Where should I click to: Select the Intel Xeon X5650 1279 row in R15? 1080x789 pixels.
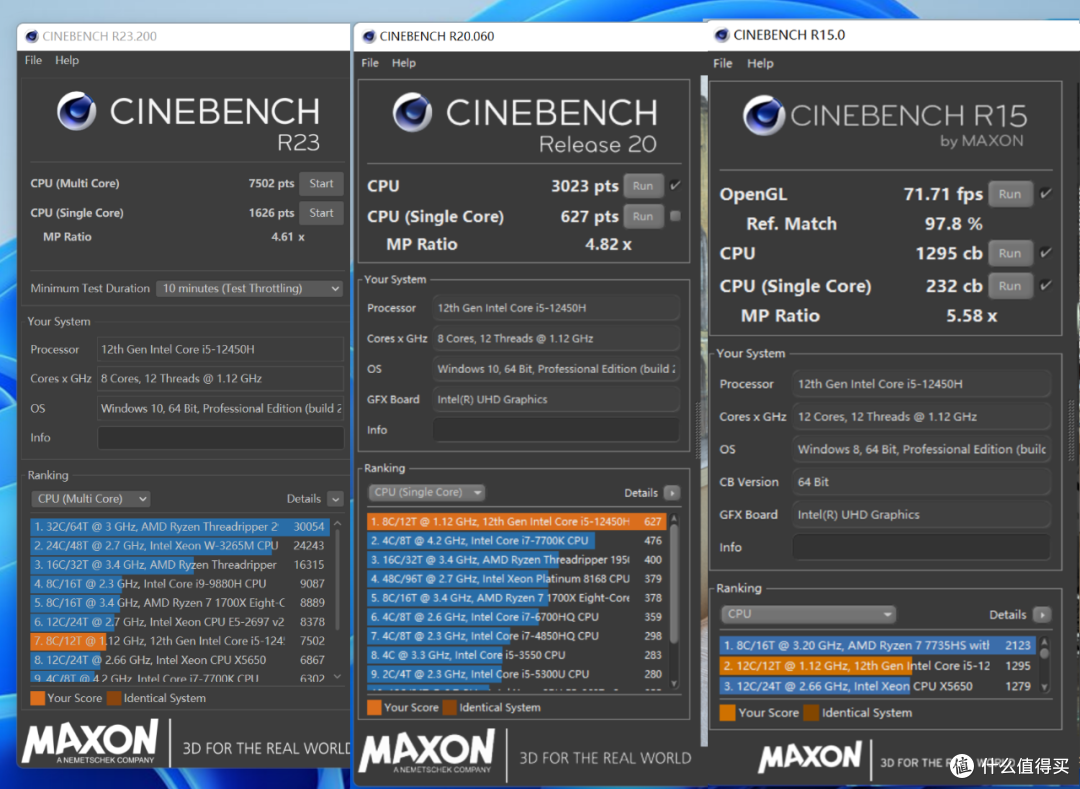click(x=878, y=686)
